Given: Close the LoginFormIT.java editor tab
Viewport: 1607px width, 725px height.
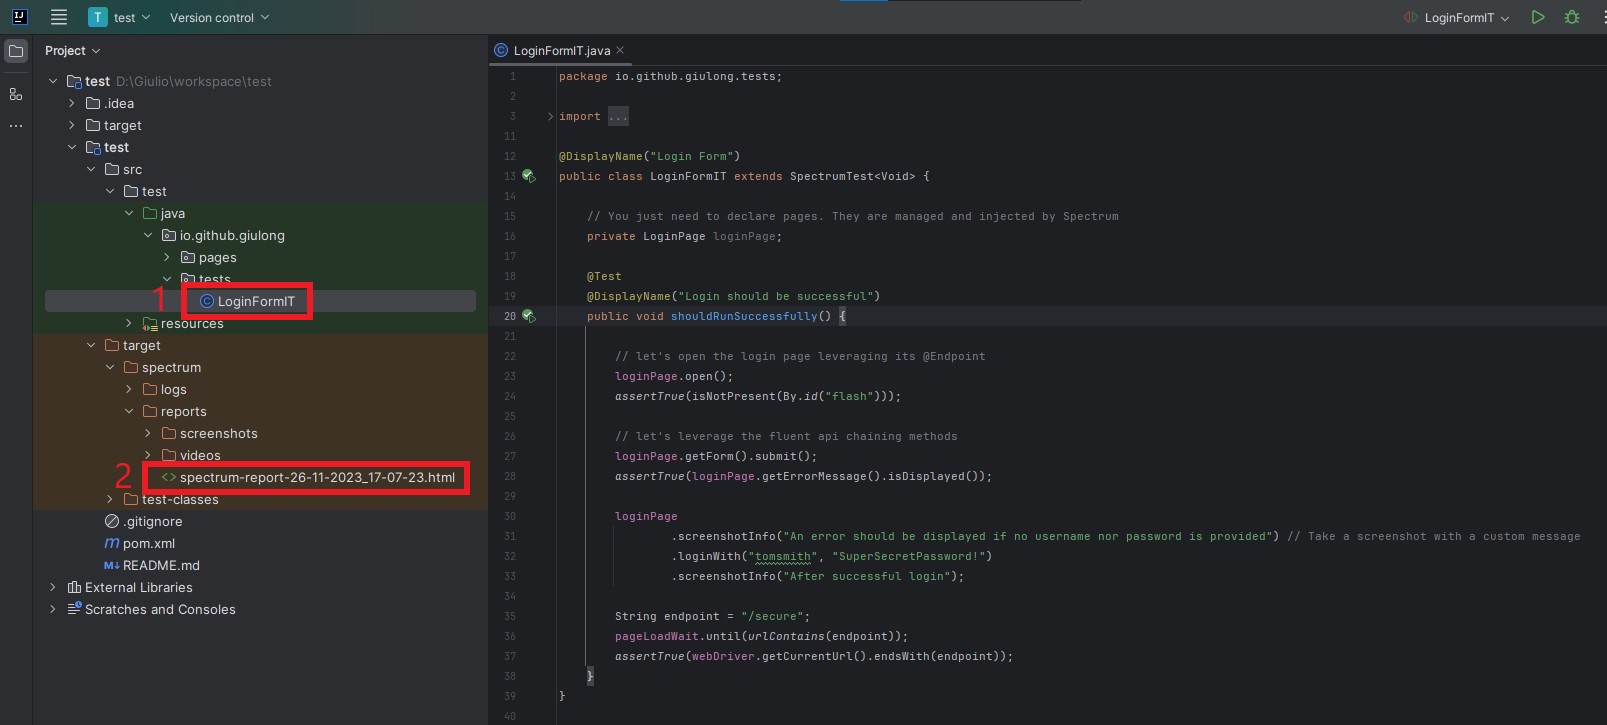Looking at the screenshot, I should point(620,50).
